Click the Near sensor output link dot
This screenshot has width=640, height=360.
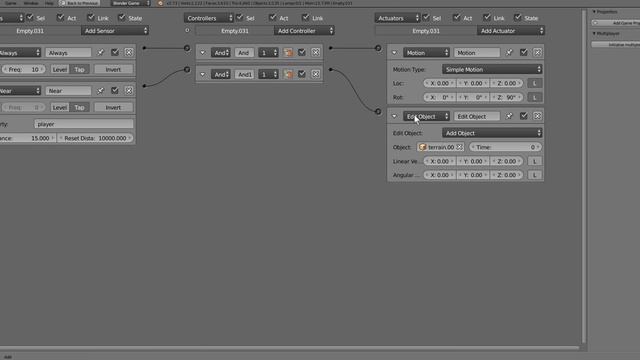tap(144, 86)
